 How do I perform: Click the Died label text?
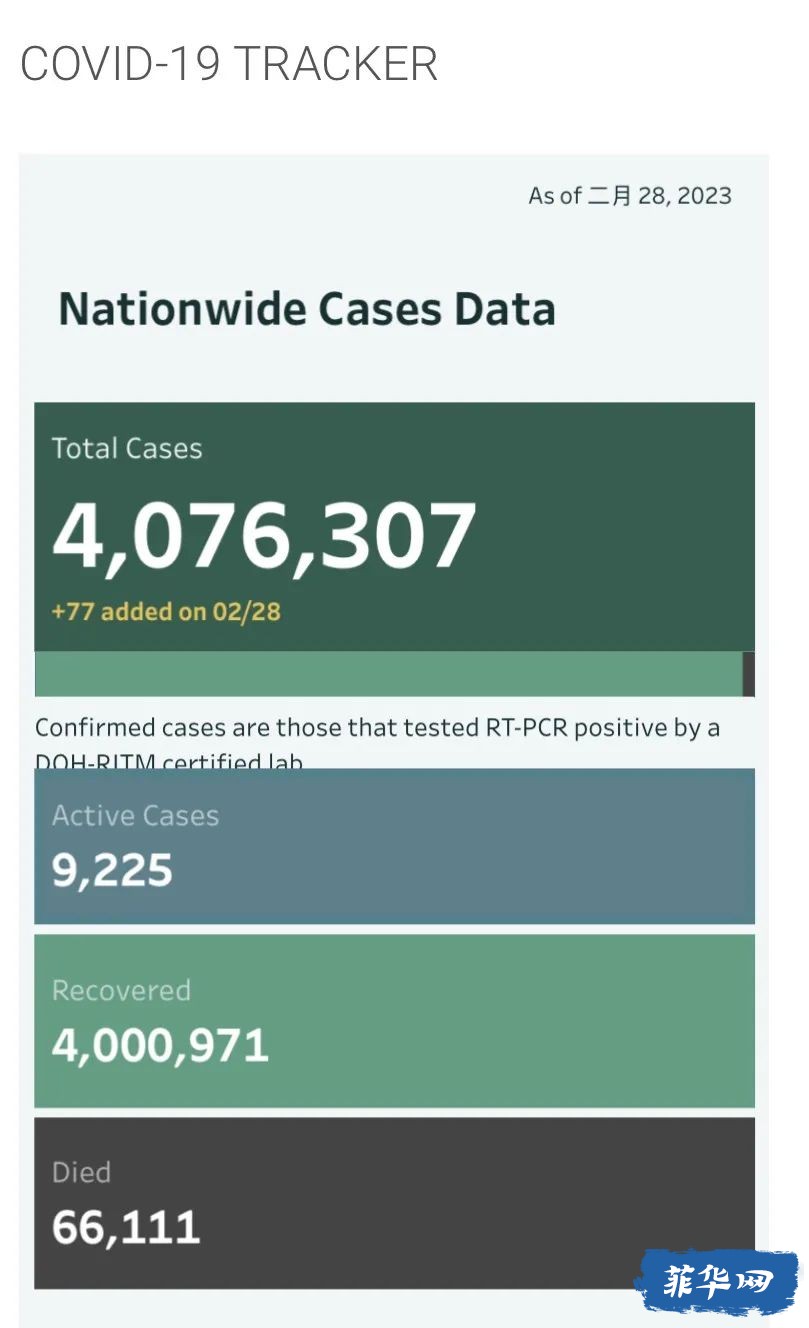coord(81,1172)
